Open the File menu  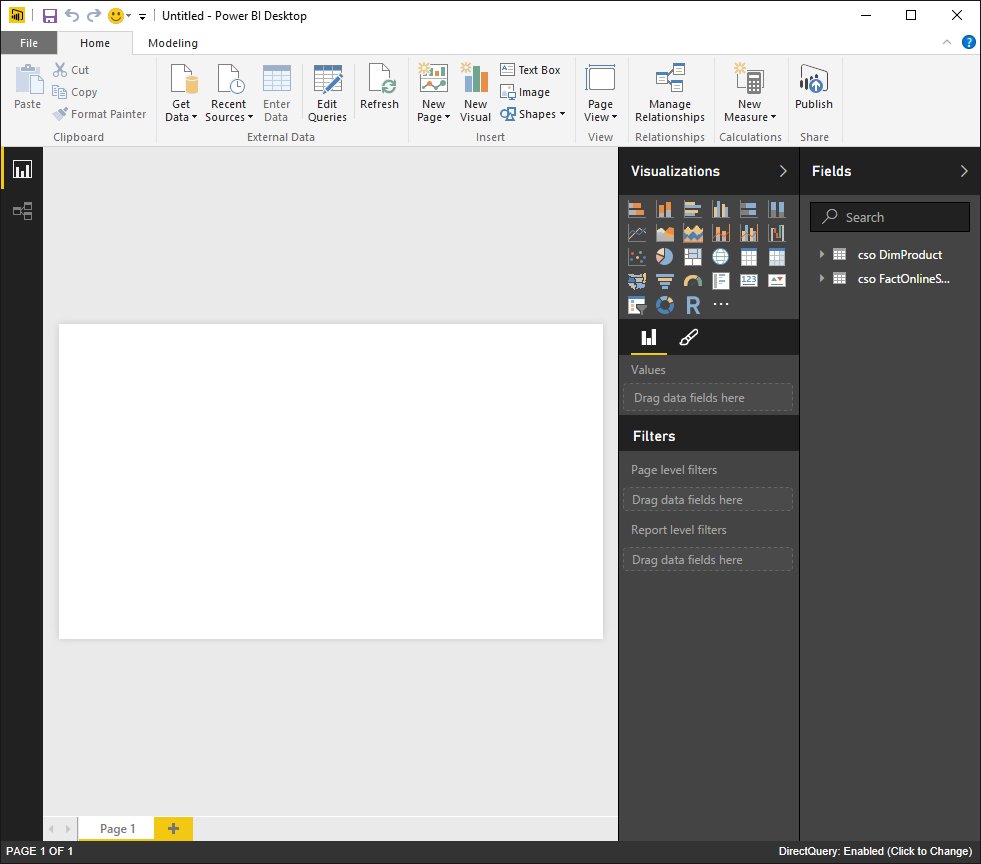[29, 43]
